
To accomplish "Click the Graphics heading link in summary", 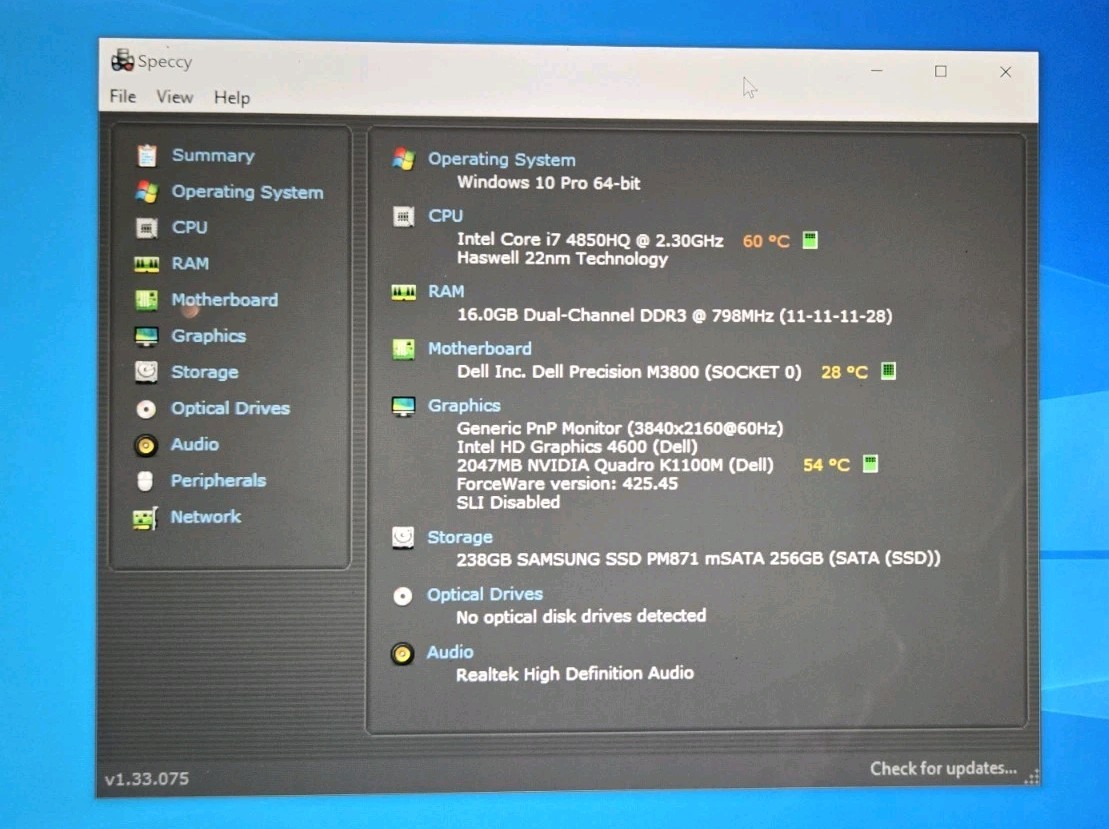I will tap(464, 406).
